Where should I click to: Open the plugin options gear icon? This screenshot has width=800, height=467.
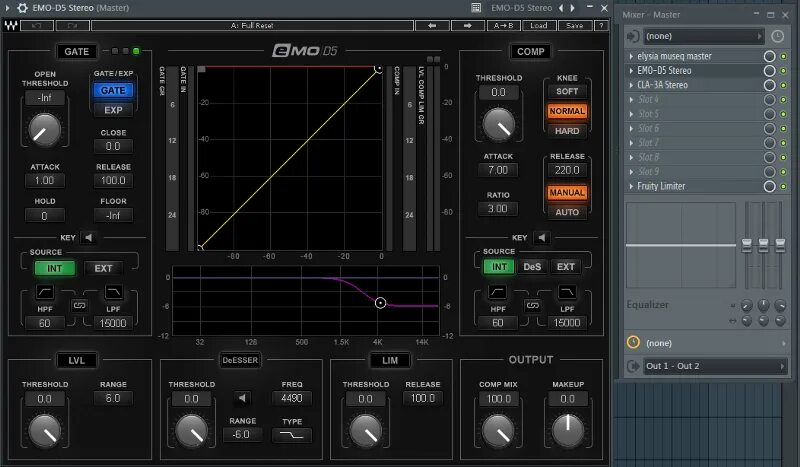click(22, 8)
